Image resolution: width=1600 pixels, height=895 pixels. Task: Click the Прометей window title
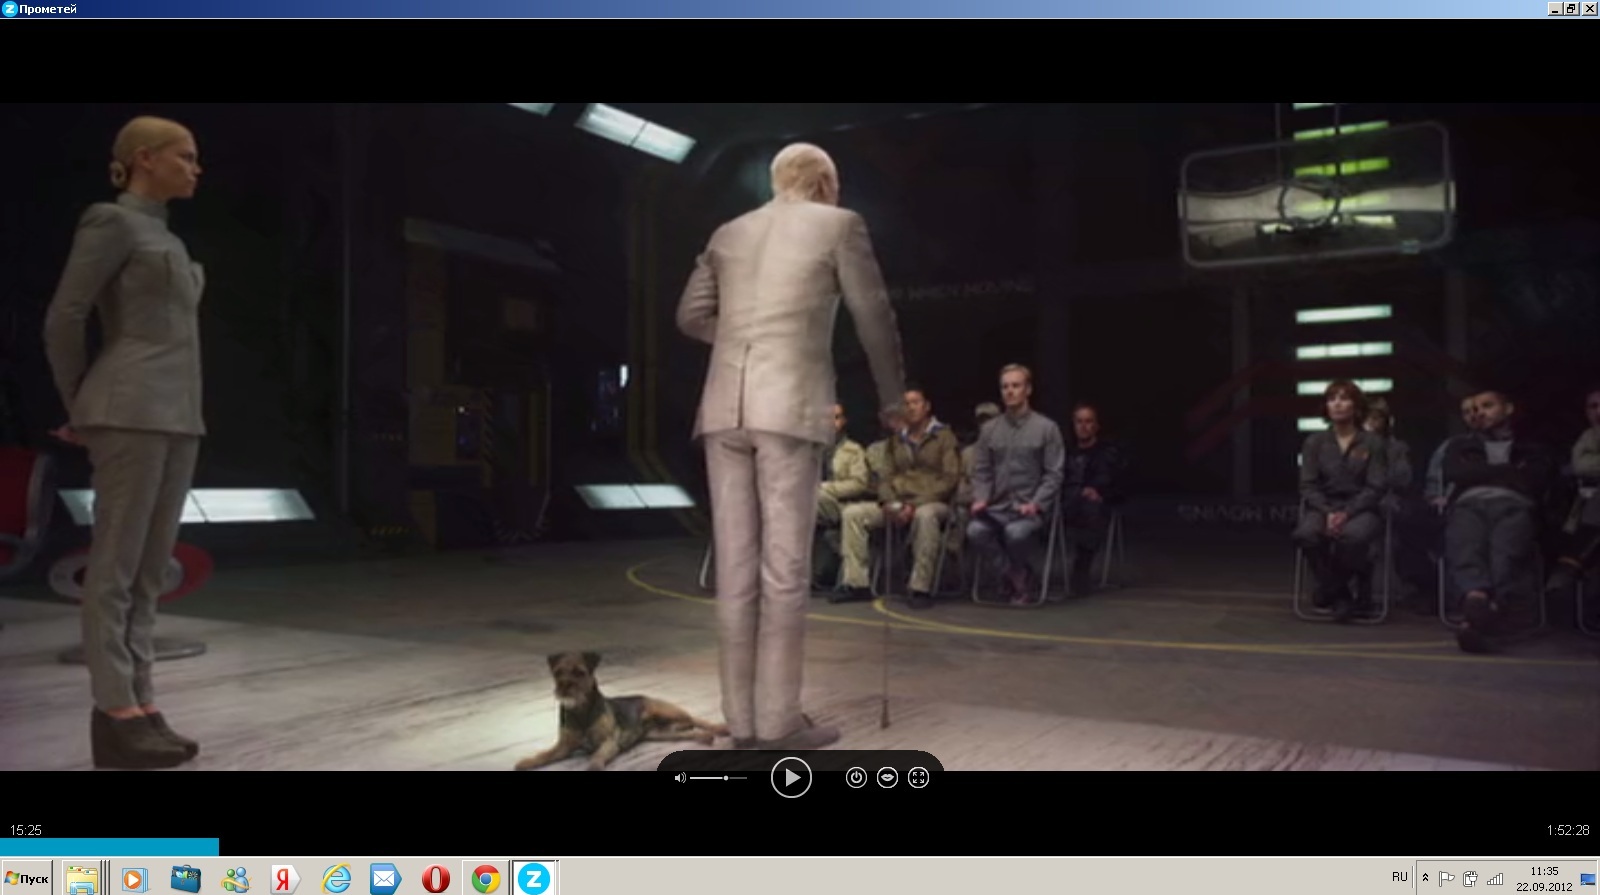click(48, 9)
